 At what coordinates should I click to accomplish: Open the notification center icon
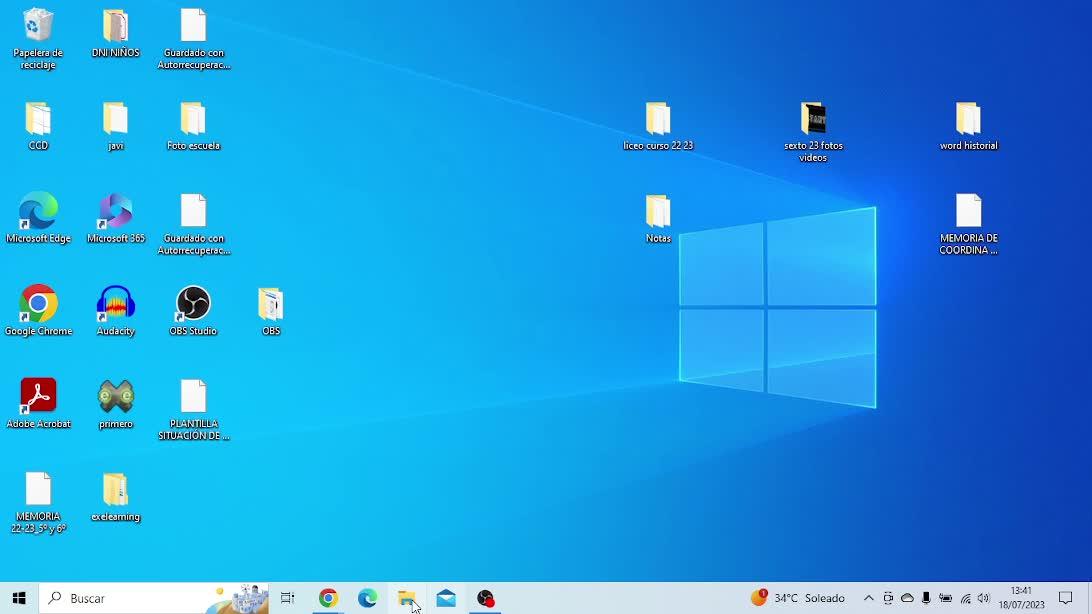[x=1066, y=598]
